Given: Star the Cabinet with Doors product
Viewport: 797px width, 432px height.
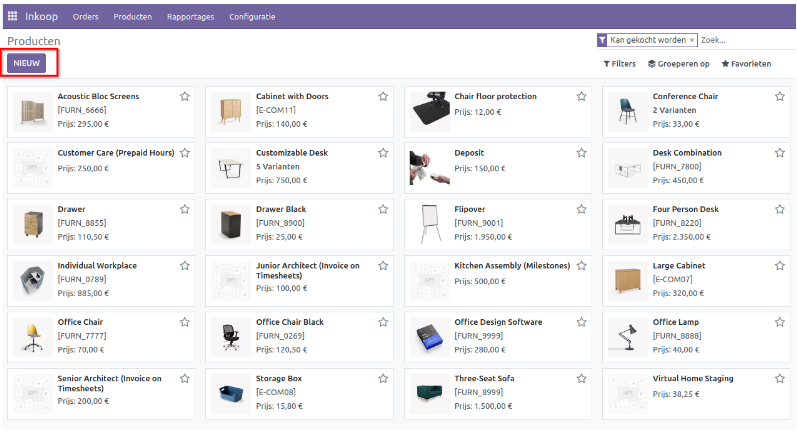Looking at the screenshot, I should coord(383,97).
